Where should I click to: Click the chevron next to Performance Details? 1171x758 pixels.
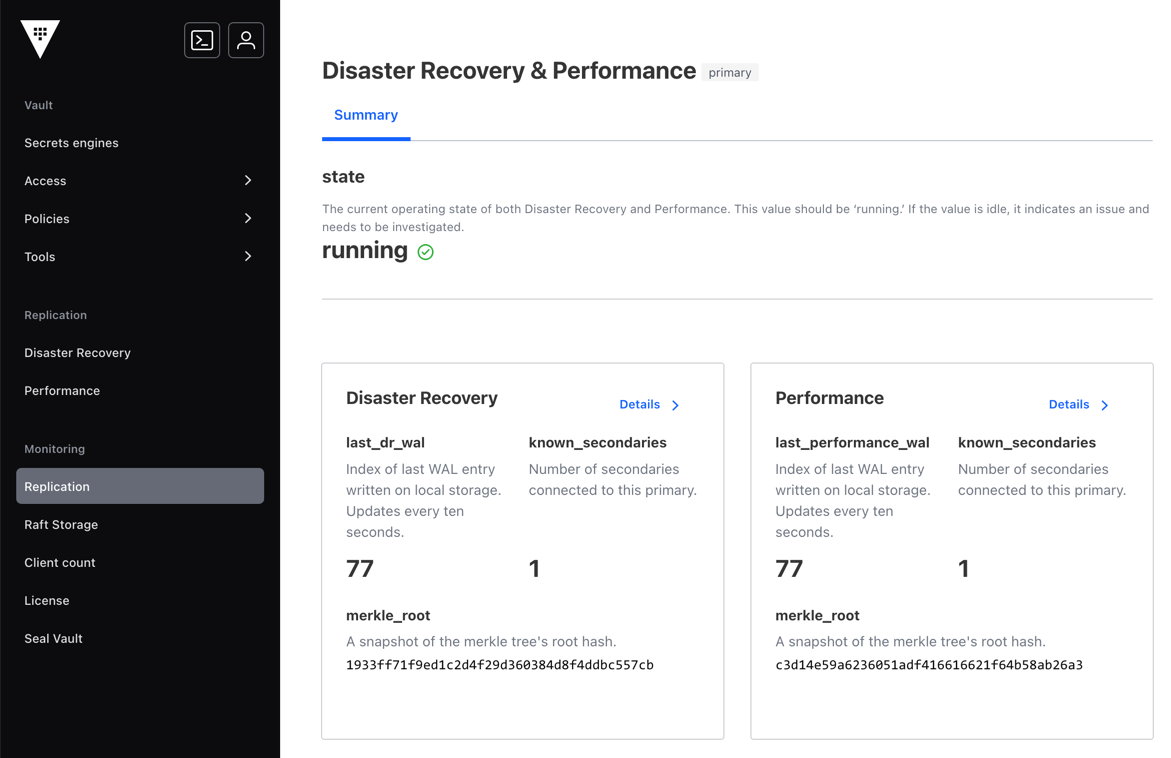tap(1105, 405)
